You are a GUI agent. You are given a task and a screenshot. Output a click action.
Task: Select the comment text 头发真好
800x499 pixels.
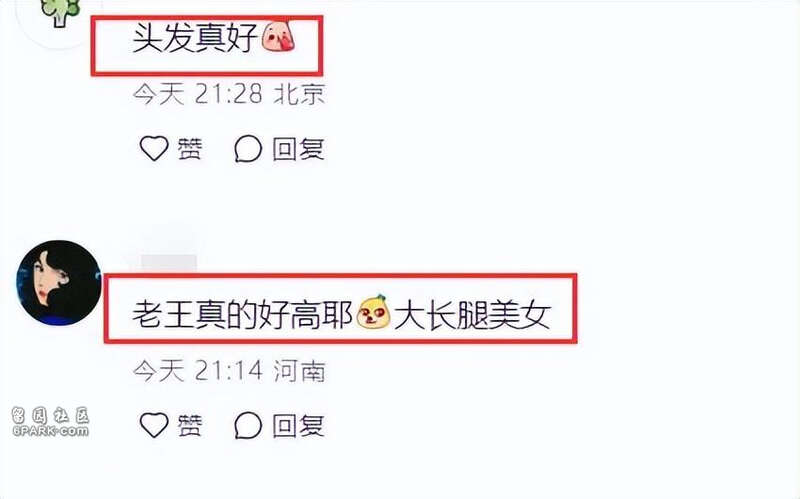point(195,38)
